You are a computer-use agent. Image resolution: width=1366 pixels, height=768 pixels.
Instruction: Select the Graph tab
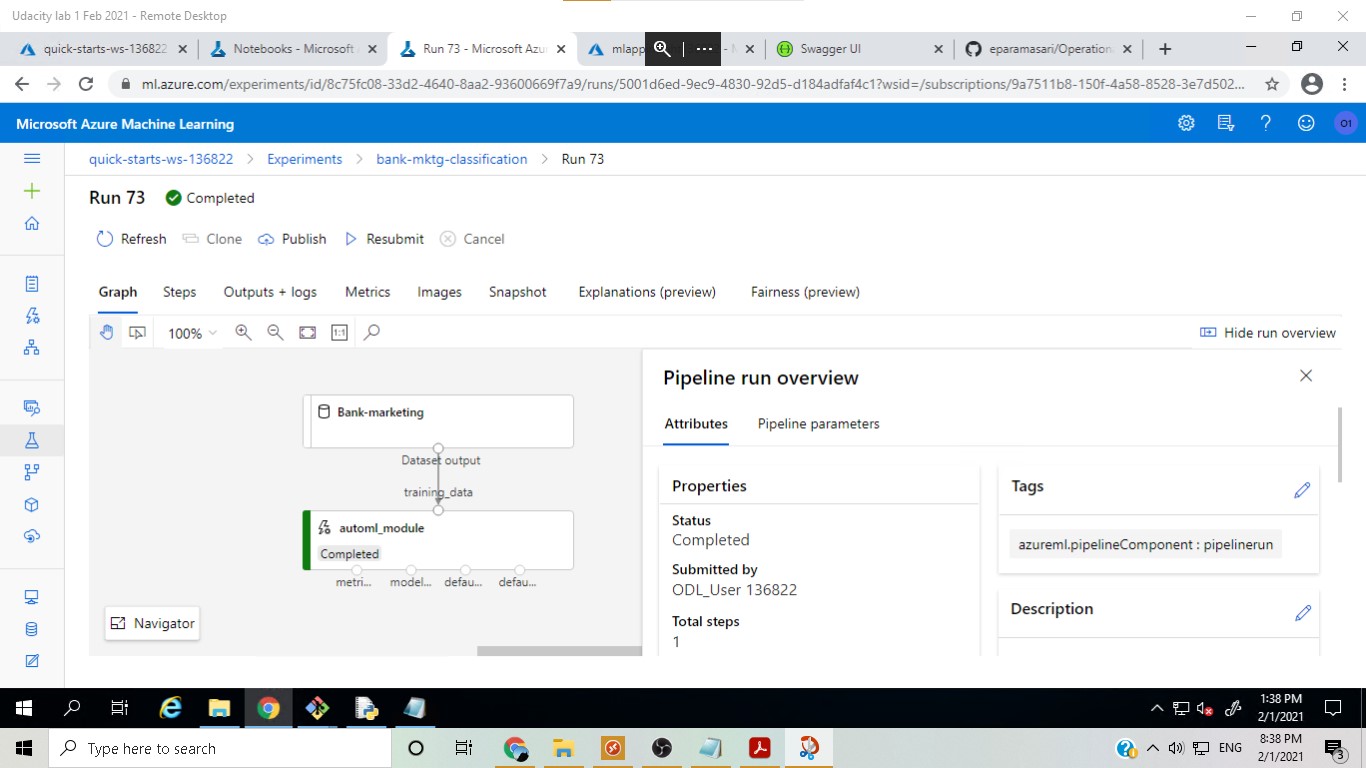(x=117, y=292)
